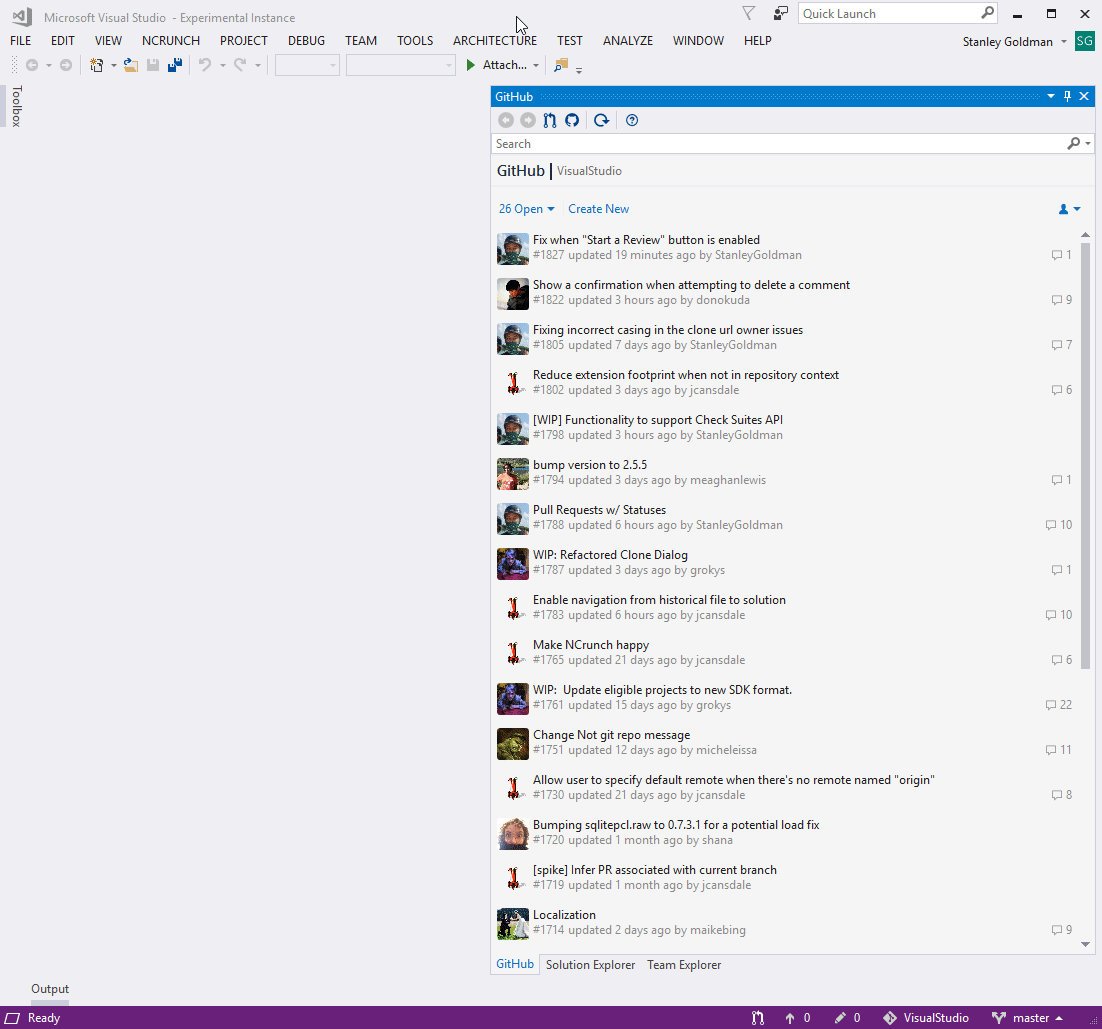Click the Attach... start button
1102x1029 pixels.
point(496,65)
